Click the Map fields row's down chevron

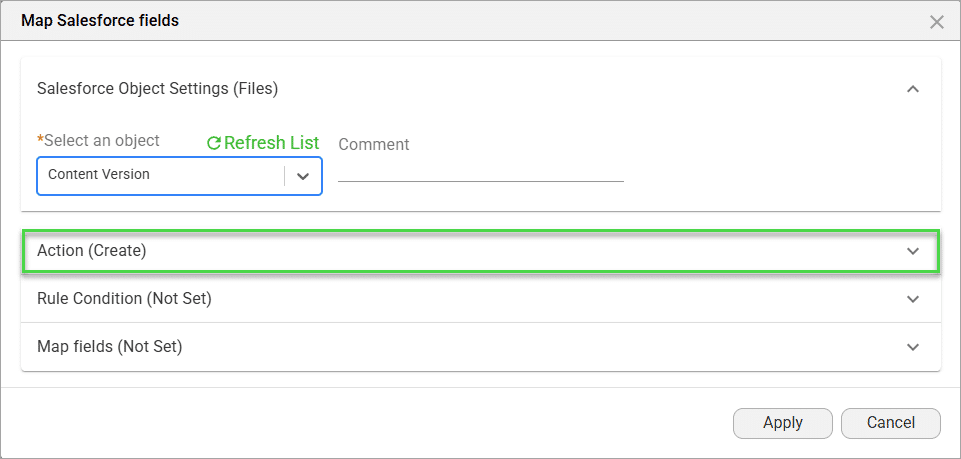point(912,347)
